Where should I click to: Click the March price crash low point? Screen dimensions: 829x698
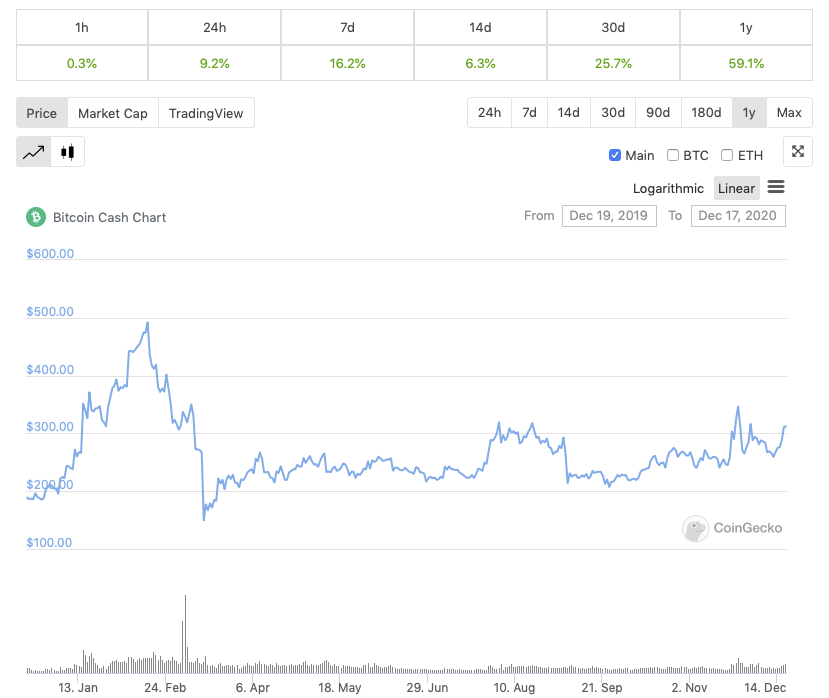coord(204,519)
